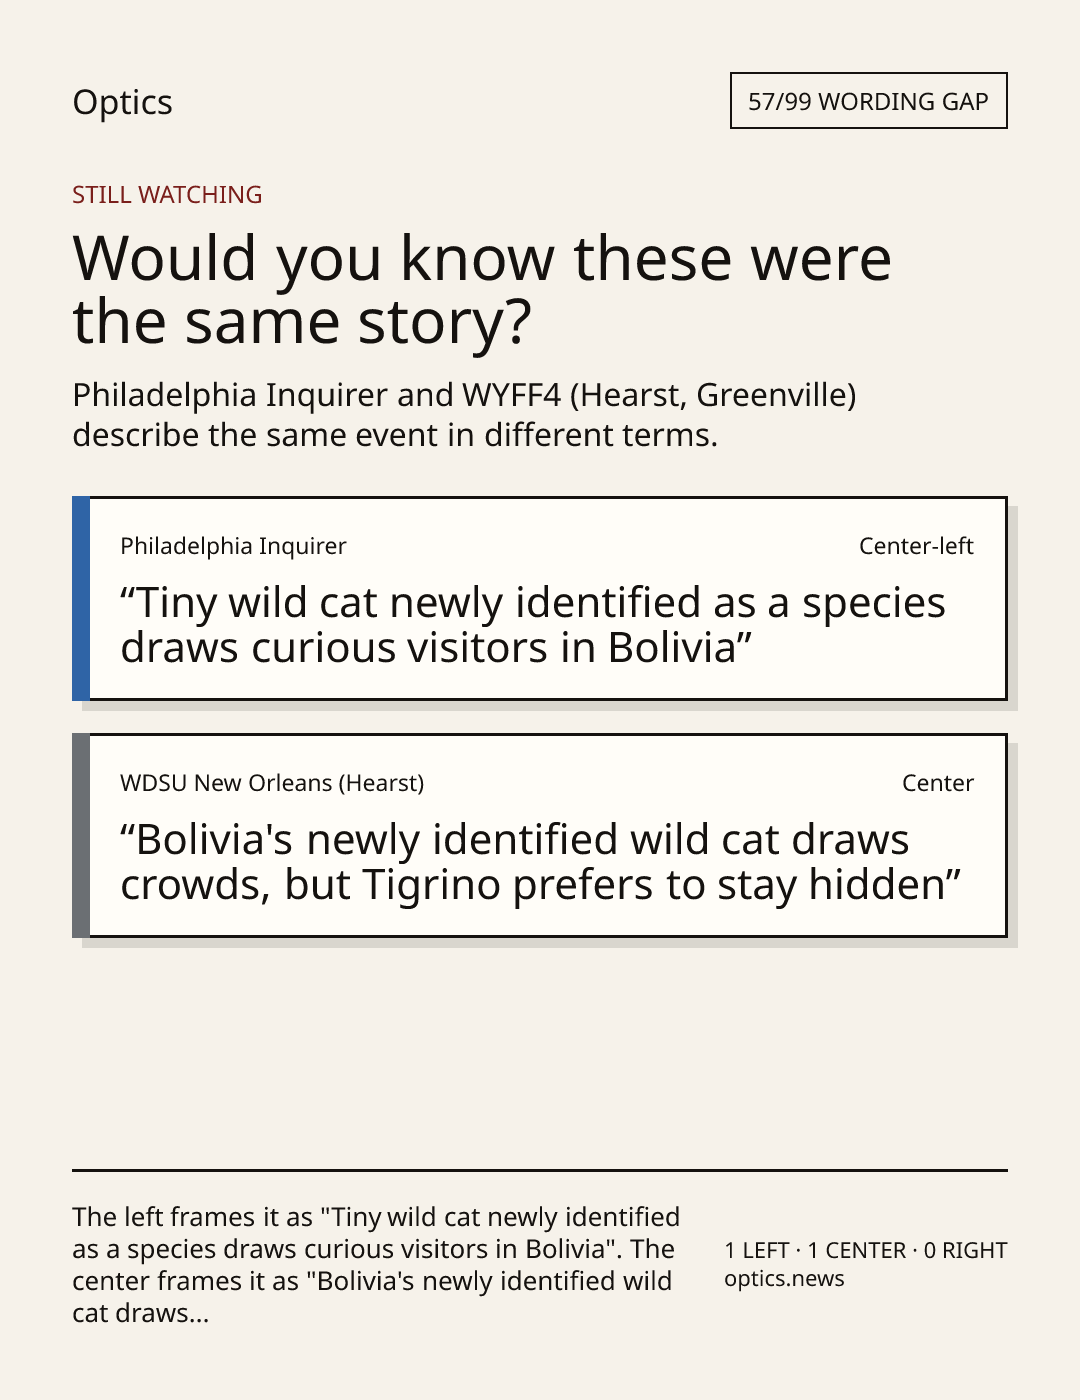Viewport: 1080px width, 1400px height.
Task: Click the Philadelphia Inquirer source name
Action: click(x=233, y=546)
